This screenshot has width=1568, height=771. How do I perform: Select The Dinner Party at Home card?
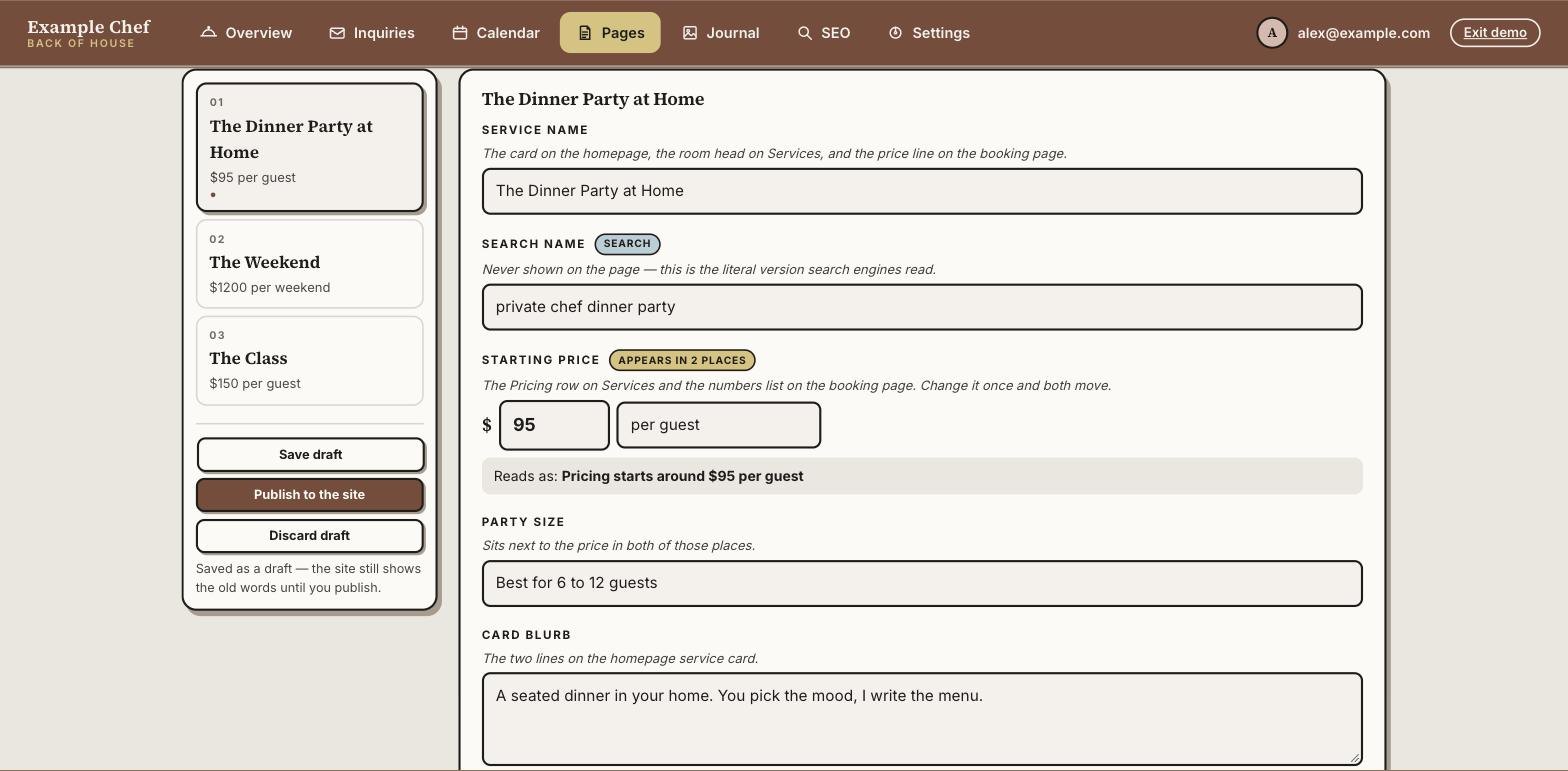pyautogui.click(x=310, y=147)
